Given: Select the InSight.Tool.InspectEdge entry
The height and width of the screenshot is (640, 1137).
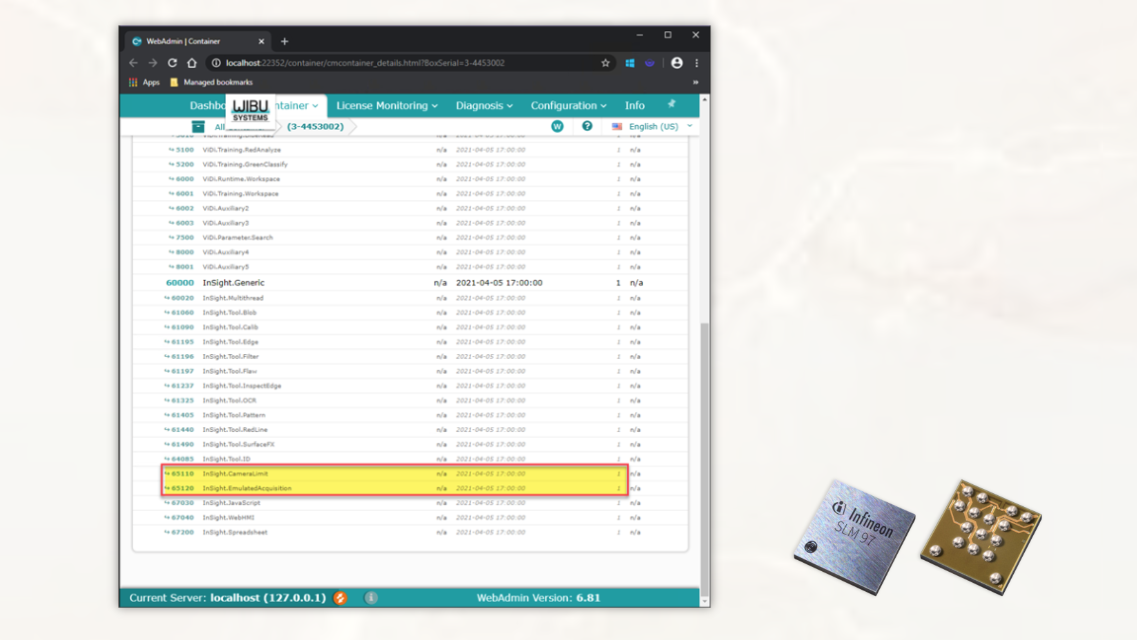Looking at the screenshot, I should coord(241,386).
